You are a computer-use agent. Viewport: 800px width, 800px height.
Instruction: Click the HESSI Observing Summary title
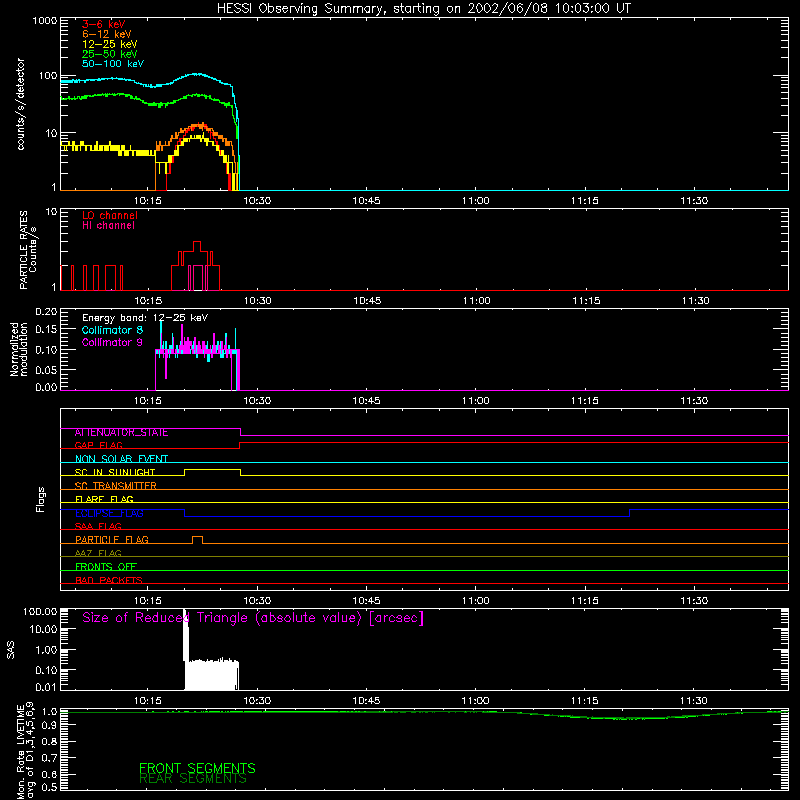423,9
